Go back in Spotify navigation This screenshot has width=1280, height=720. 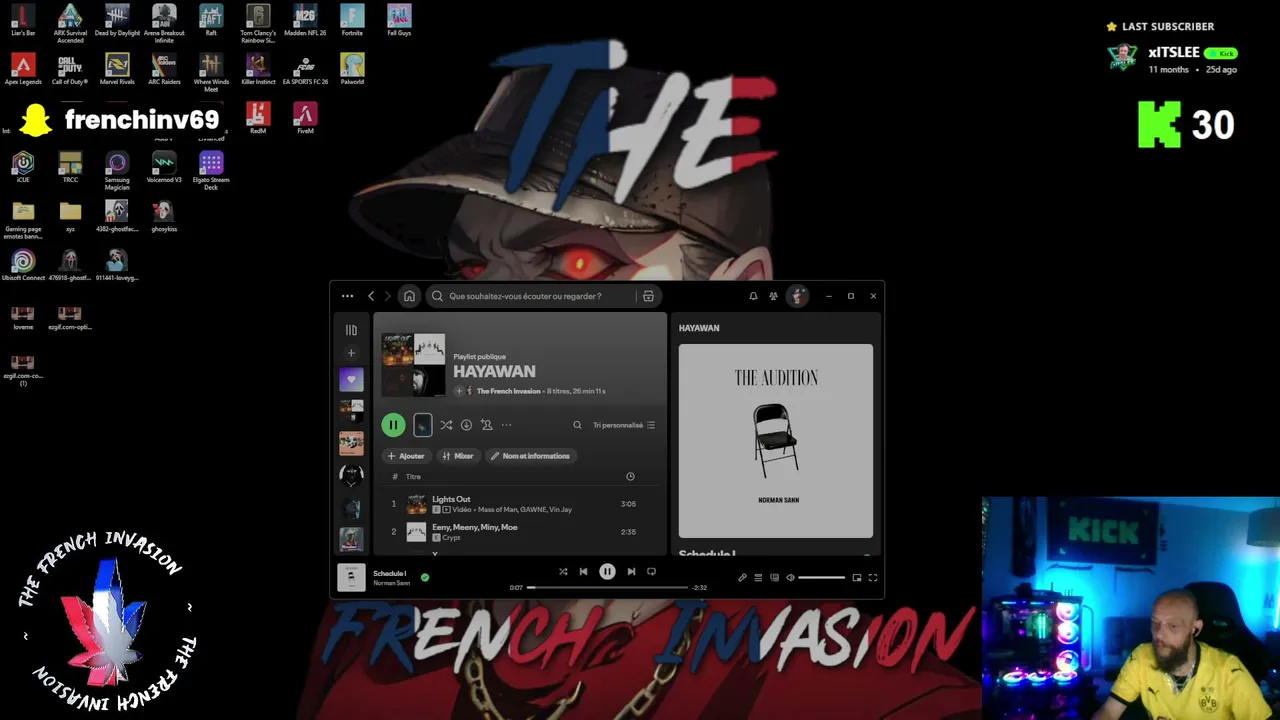click(371, 296)
